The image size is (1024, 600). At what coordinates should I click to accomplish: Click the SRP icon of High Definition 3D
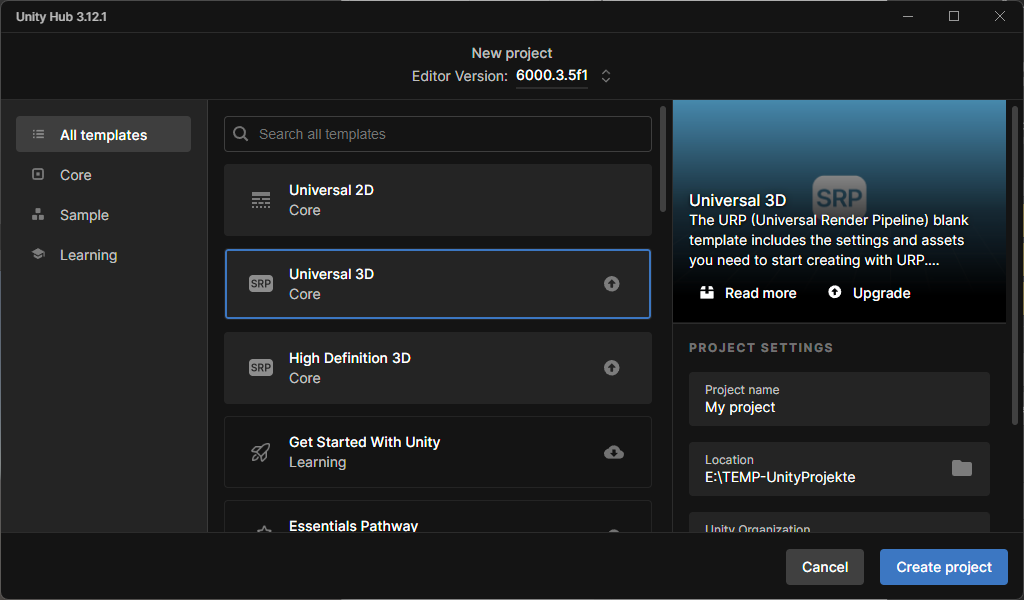[x=261, y=368]
